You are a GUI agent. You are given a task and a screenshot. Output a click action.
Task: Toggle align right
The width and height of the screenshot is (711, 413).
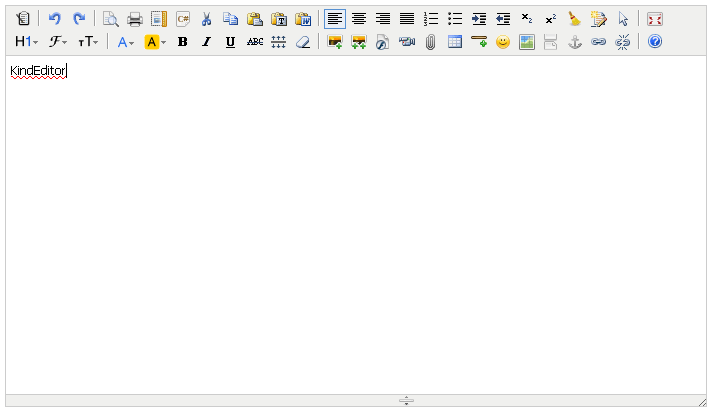[x=383, y=19]
